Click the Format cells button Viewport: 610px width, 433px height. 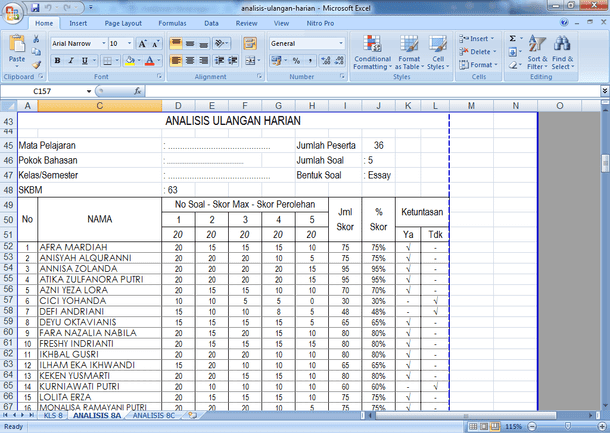tap(479, 65)
